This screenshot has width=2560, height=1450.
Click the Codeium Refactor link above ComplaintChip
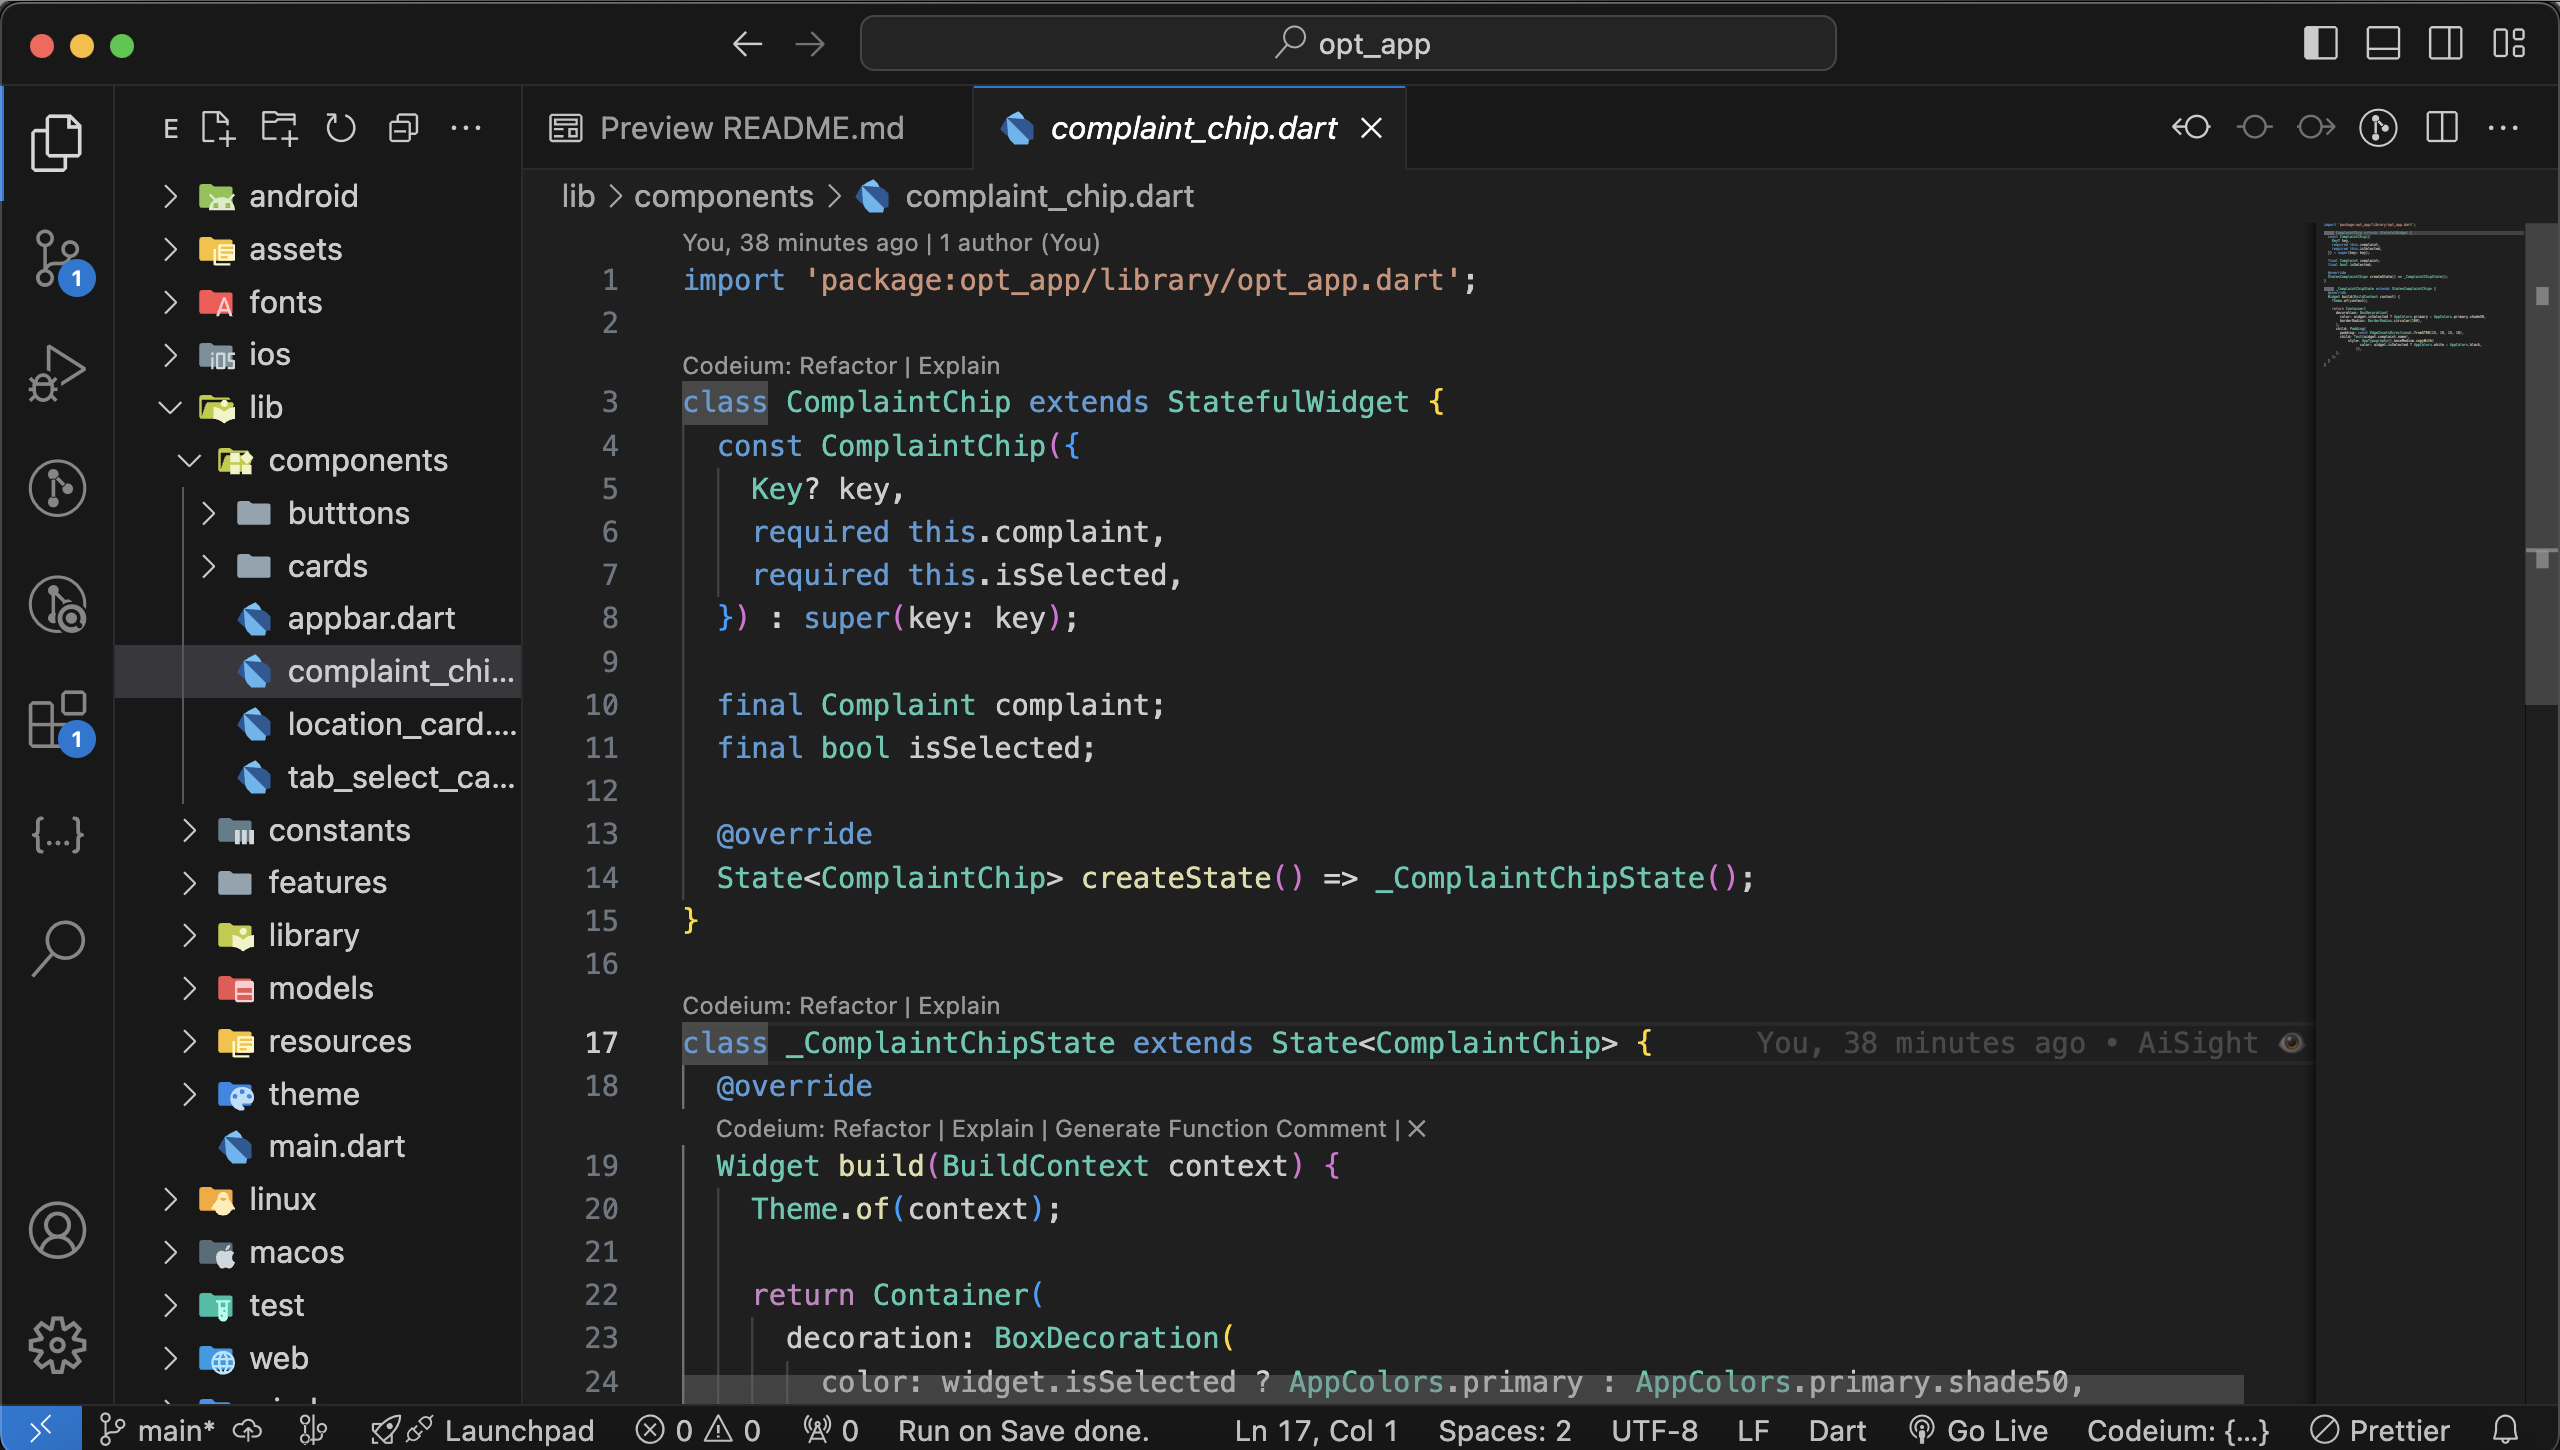click(847, 366)
